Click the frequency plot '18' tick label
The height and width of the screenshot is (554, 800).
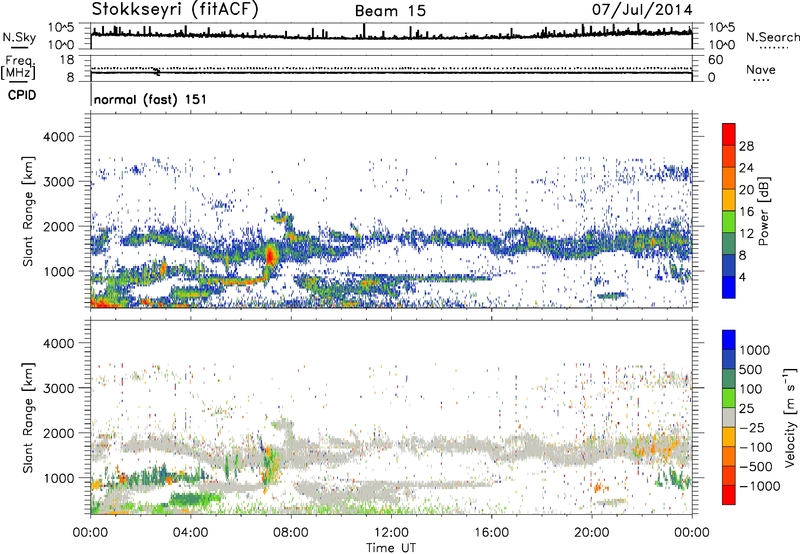coord(66,60)
